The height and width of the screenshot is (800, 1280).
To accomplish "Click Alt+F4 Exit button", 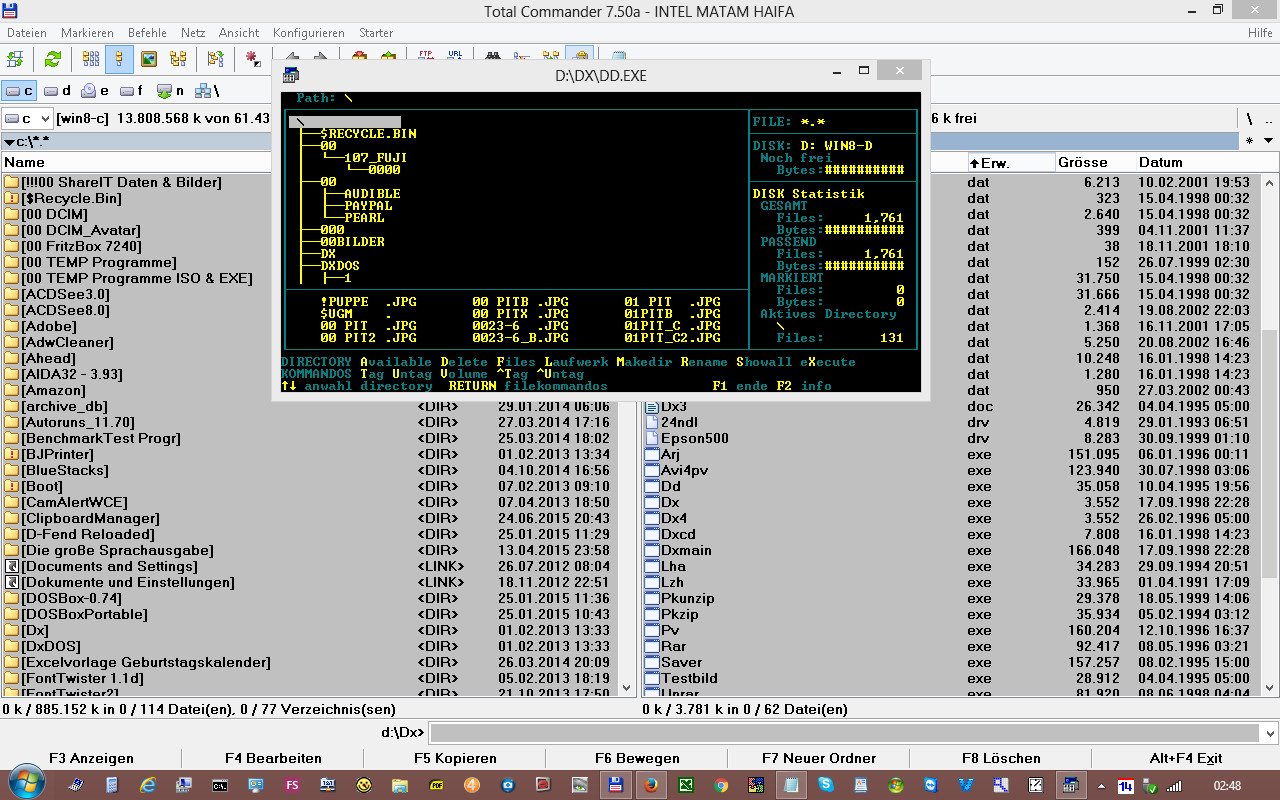I will coord(1186,758).
